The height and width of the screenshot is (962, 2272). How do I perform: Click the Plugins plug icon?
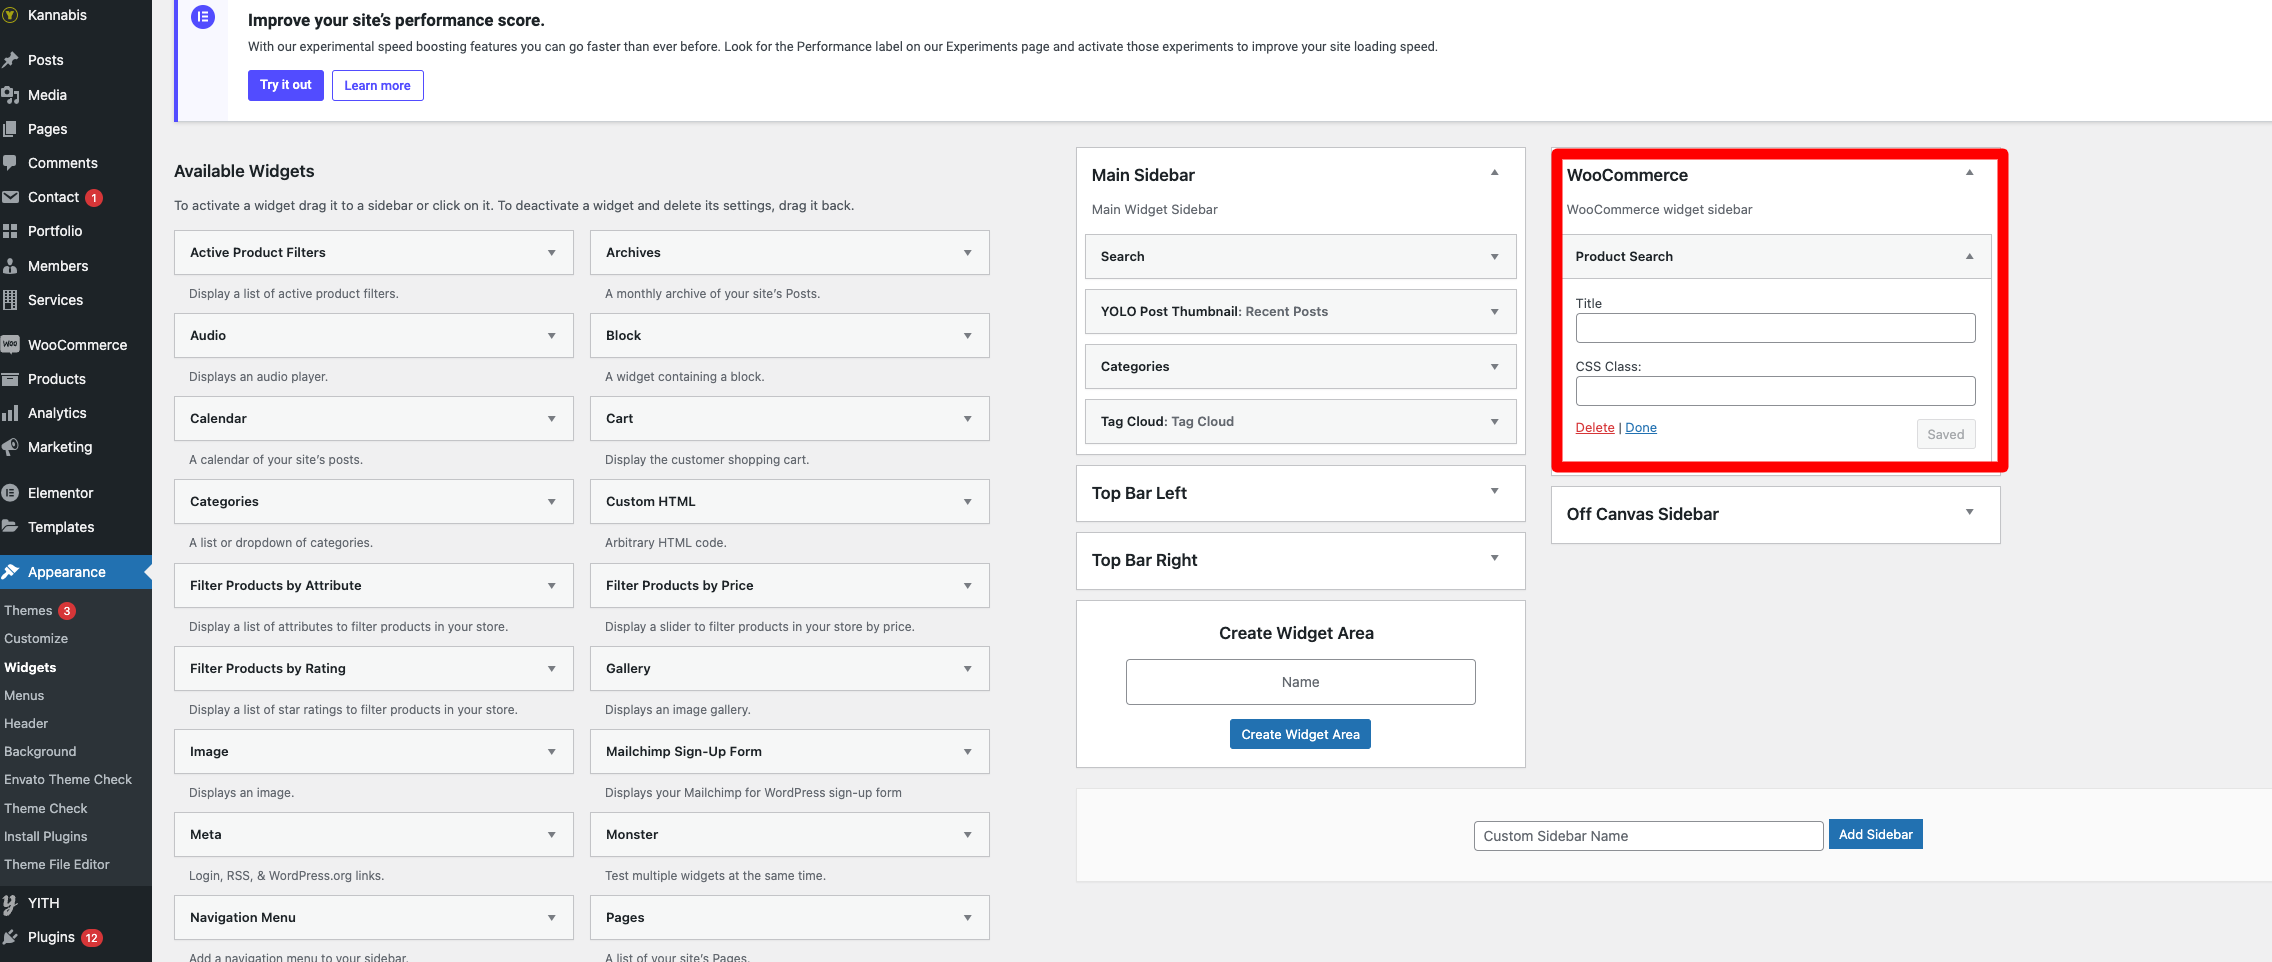point(10,937)
